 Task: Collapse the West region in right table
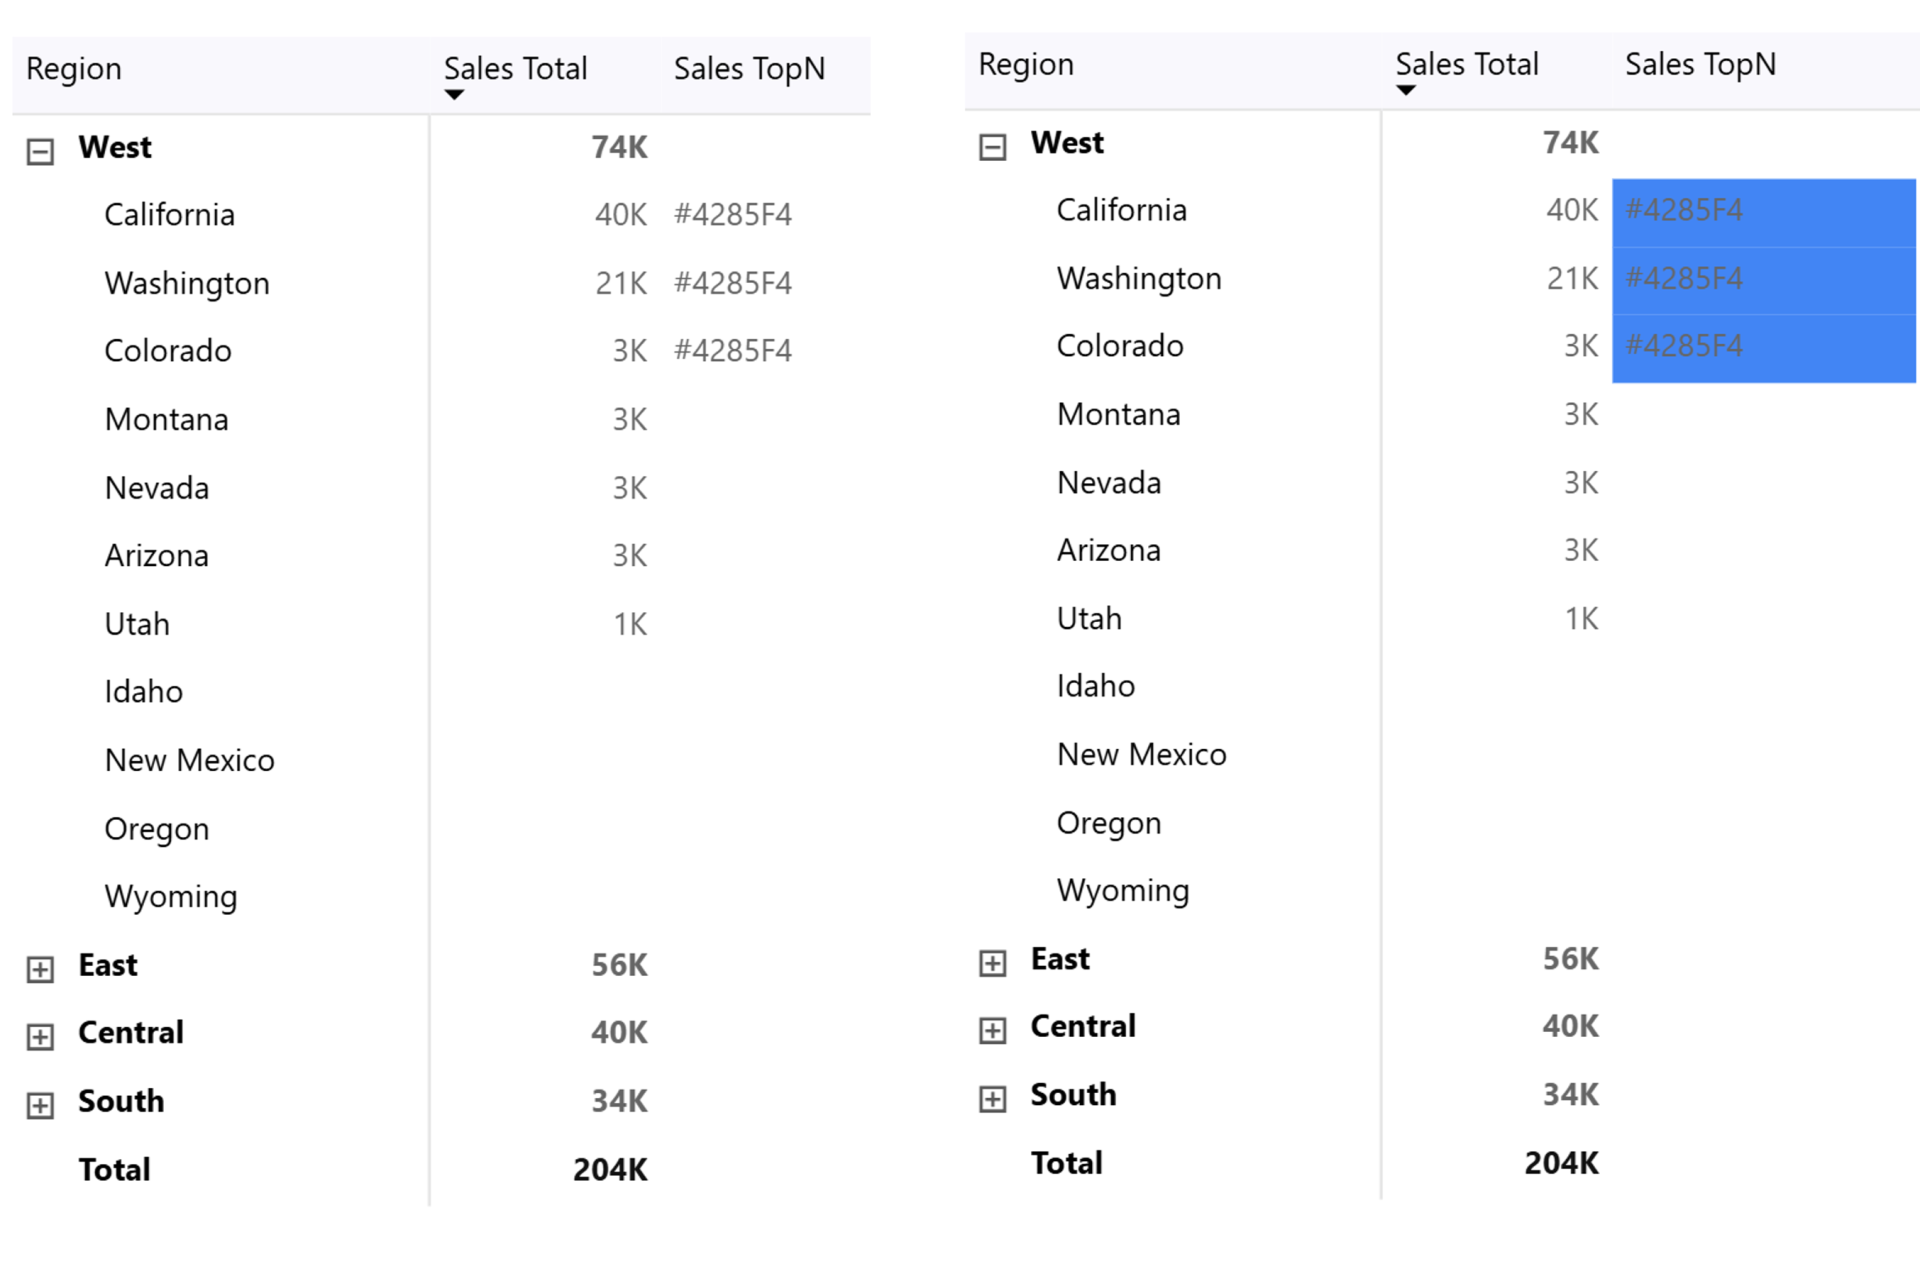(992, 148)
